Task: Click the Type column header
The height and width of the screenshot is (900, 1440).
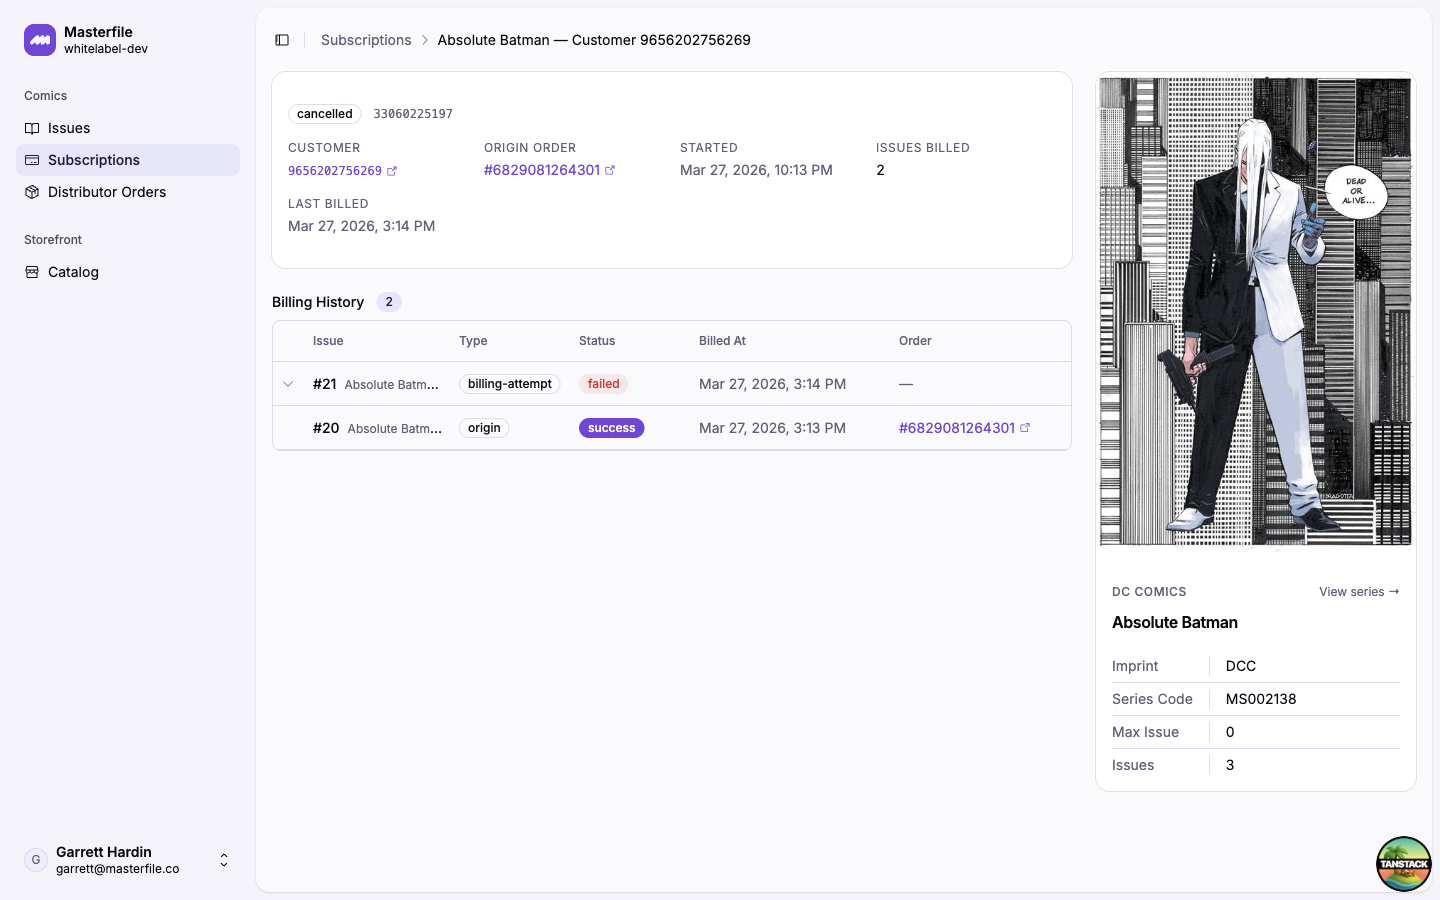Action: point(473,341)
